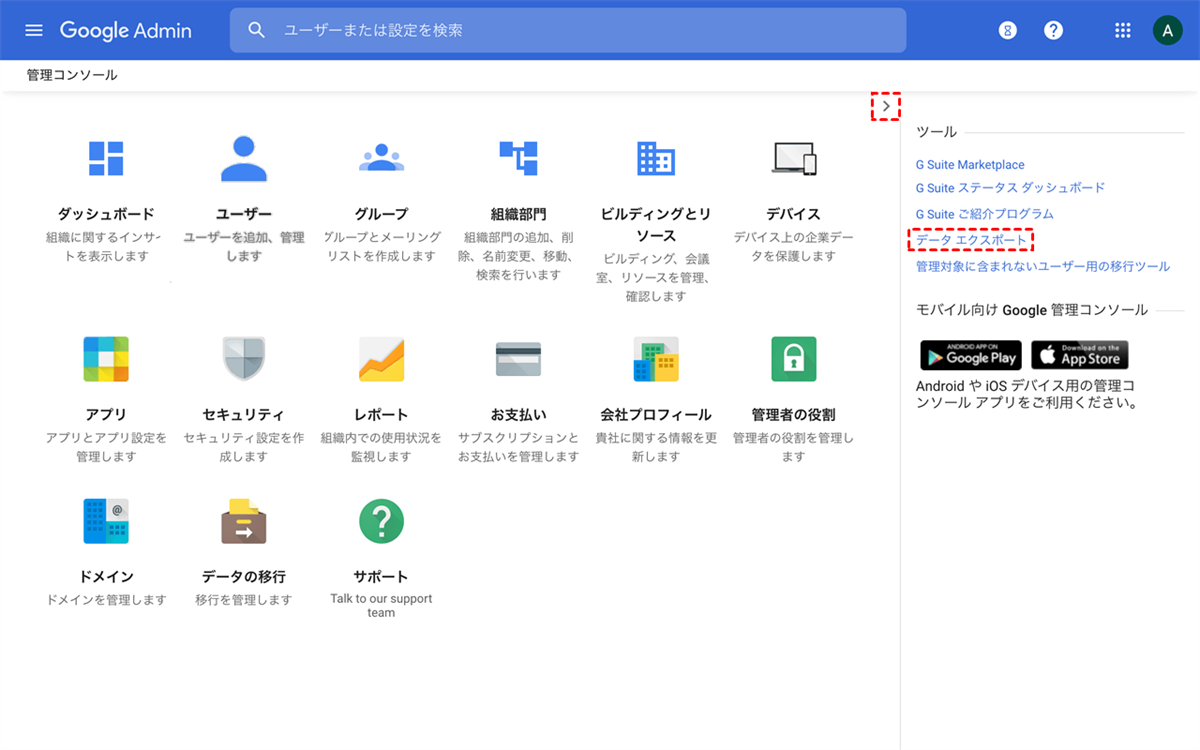
Task: Click the データ エクスポート link
Action: pyautogui.click(x=972, y=241)
